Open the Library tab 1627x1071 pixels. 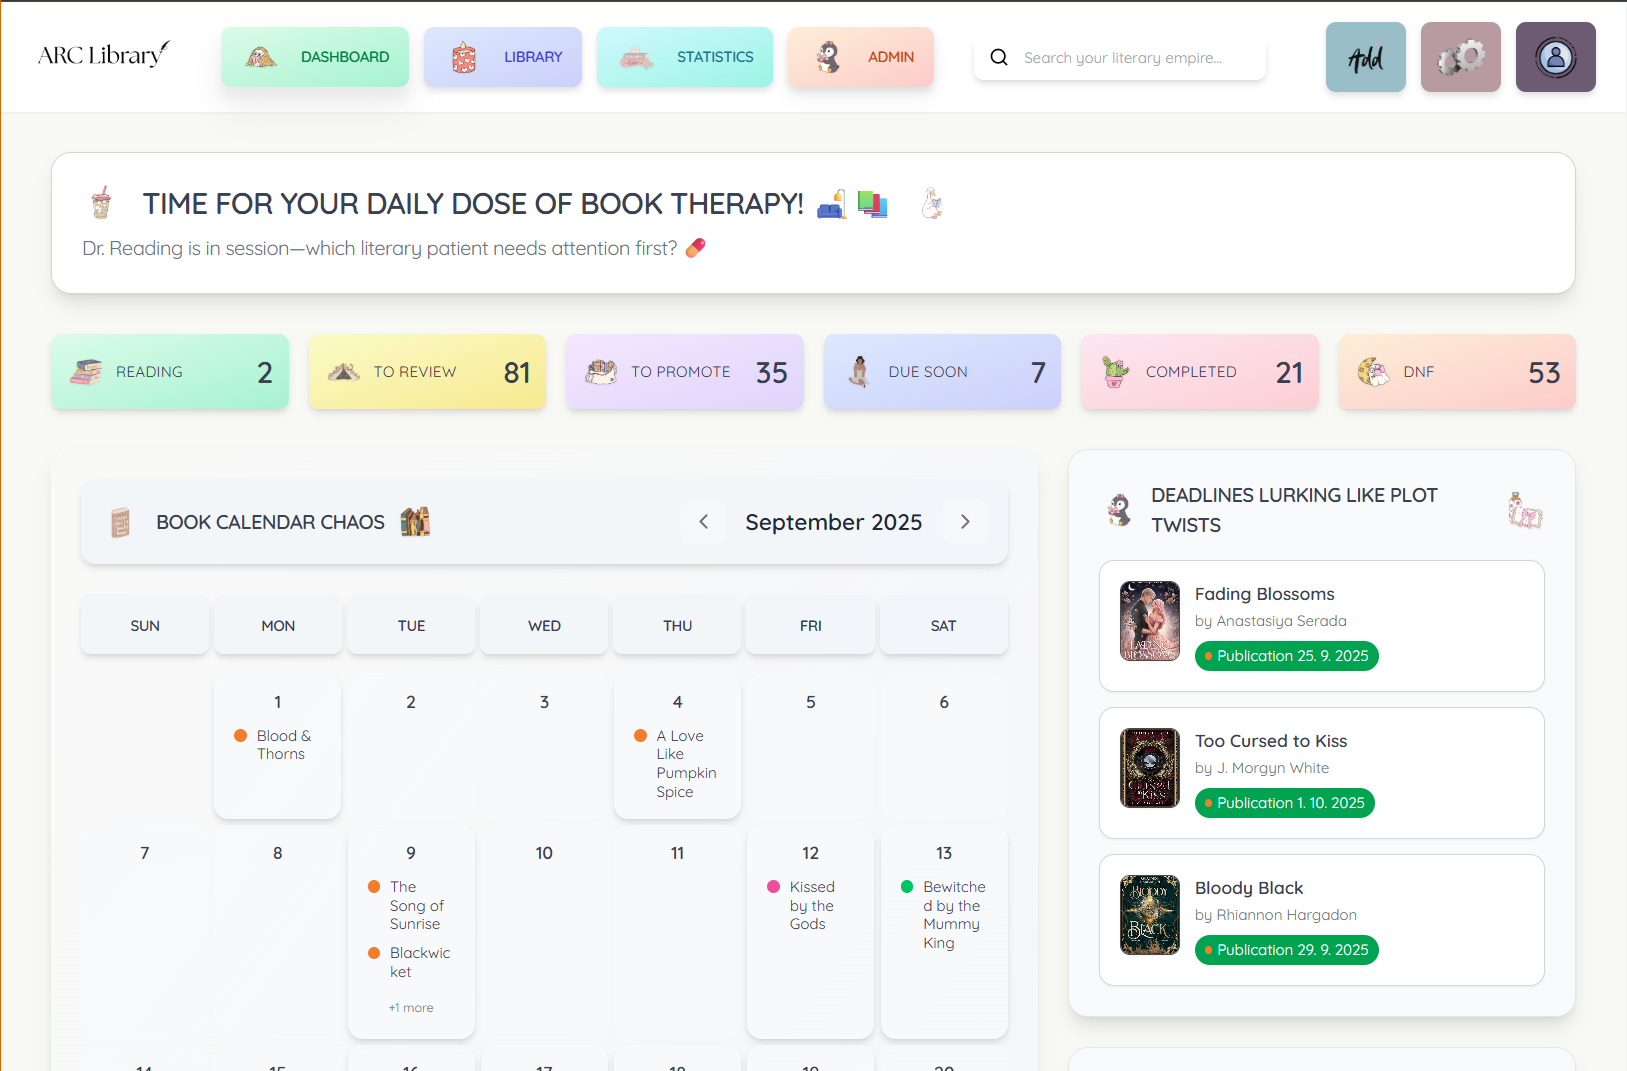503,57
